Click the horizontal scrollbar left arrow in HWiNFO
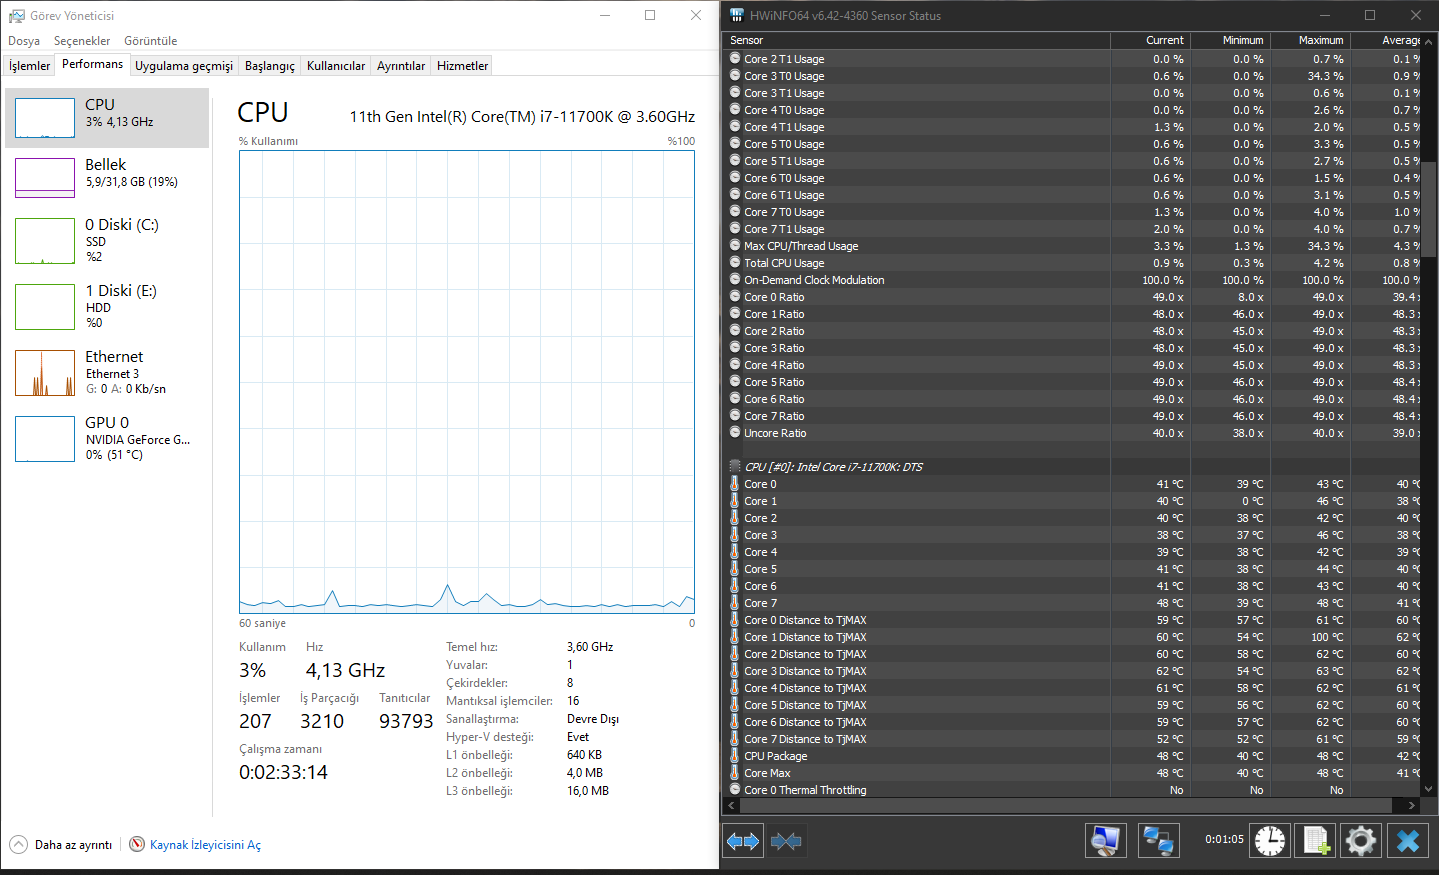The width and height of the screenshot is (1439, 875). 731,805
